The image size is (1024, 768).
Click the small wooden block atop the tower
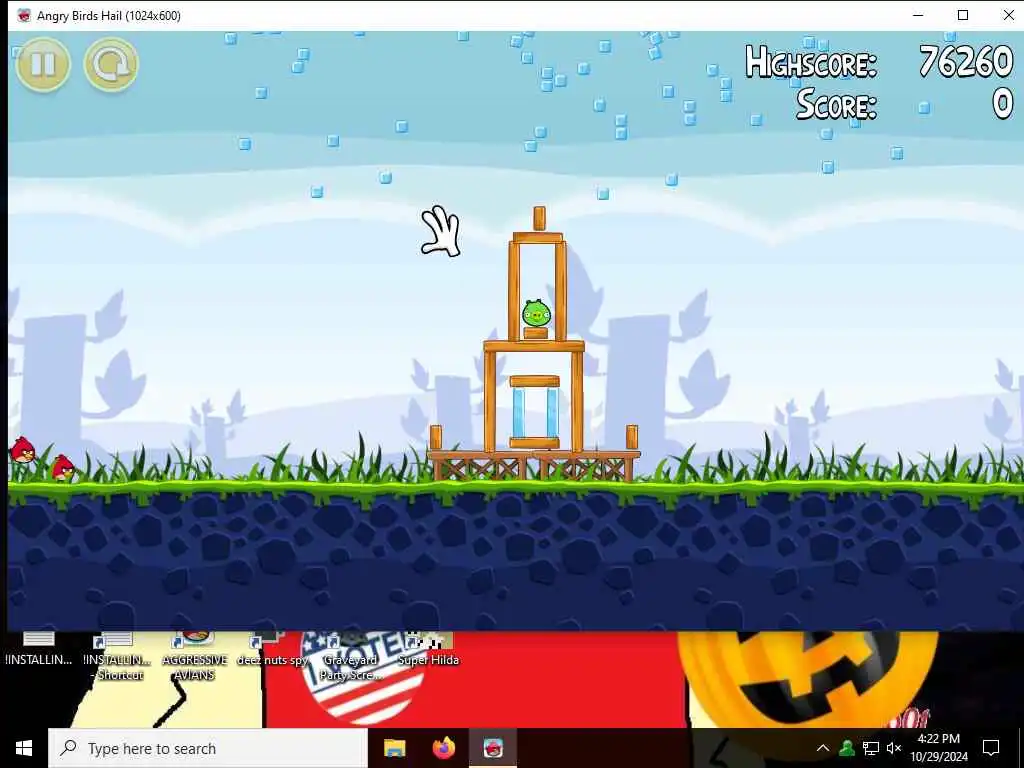pyautogui.click(x=539, y=219)
